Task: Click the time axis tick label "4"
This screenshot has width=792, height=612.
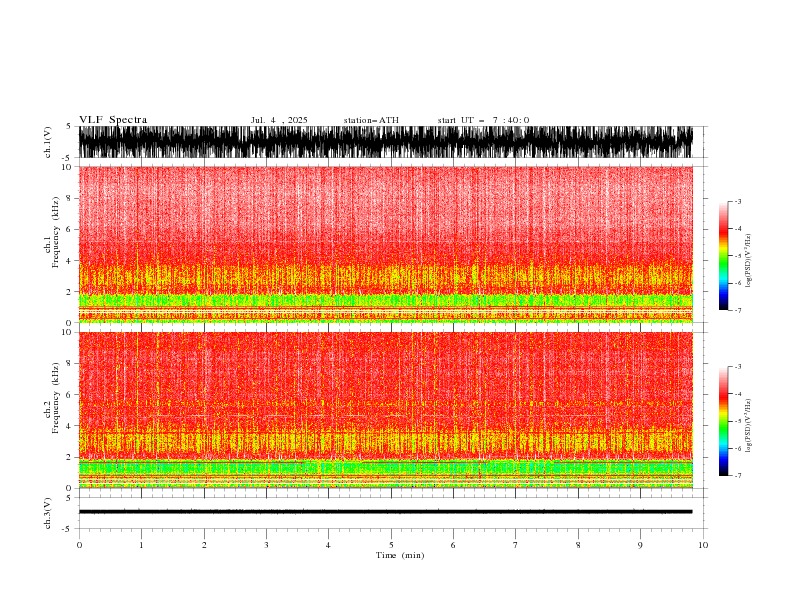Action: (x=328, y=545)
